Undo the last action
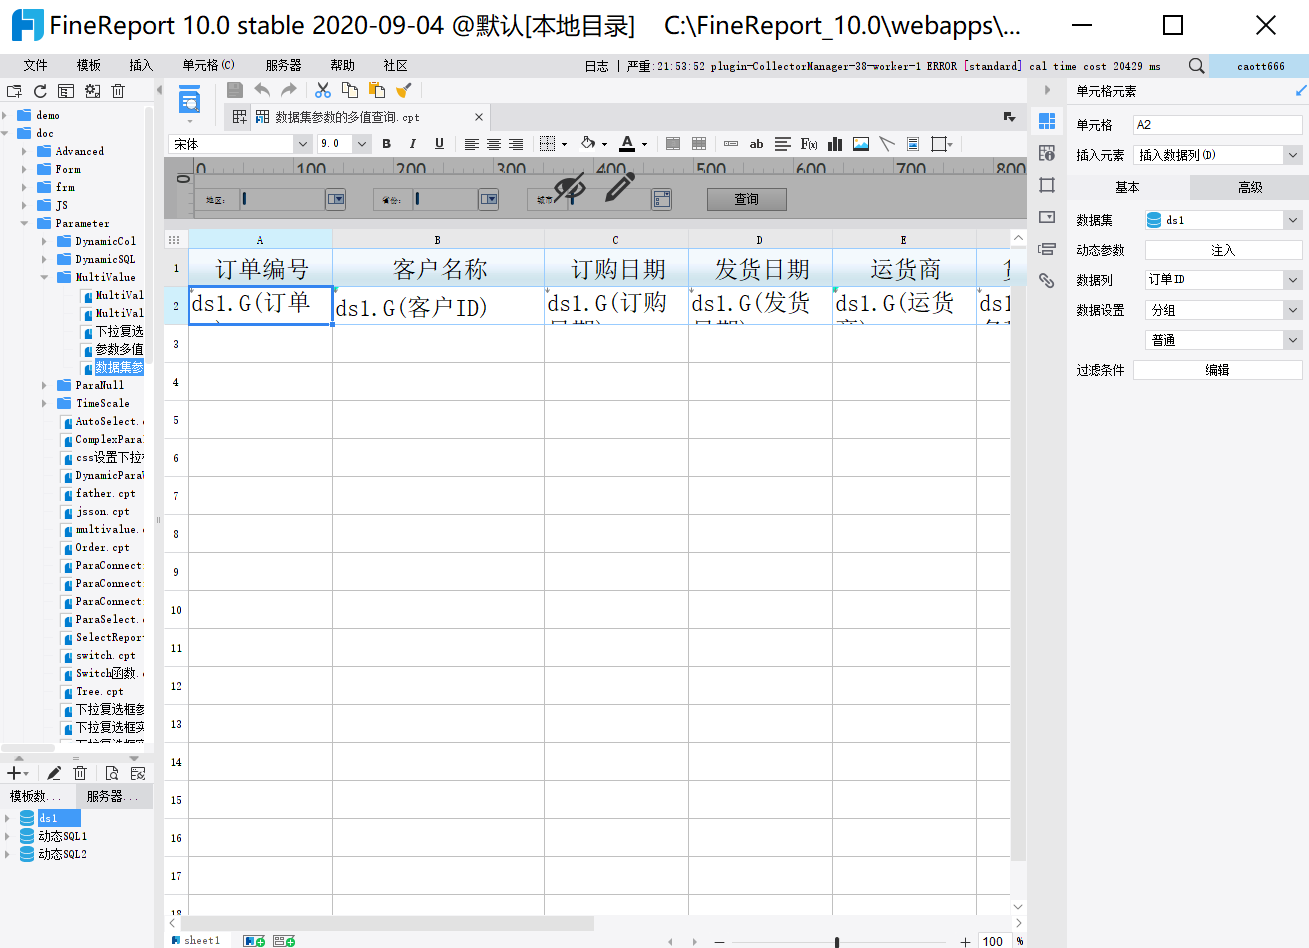 coord(262,91)
